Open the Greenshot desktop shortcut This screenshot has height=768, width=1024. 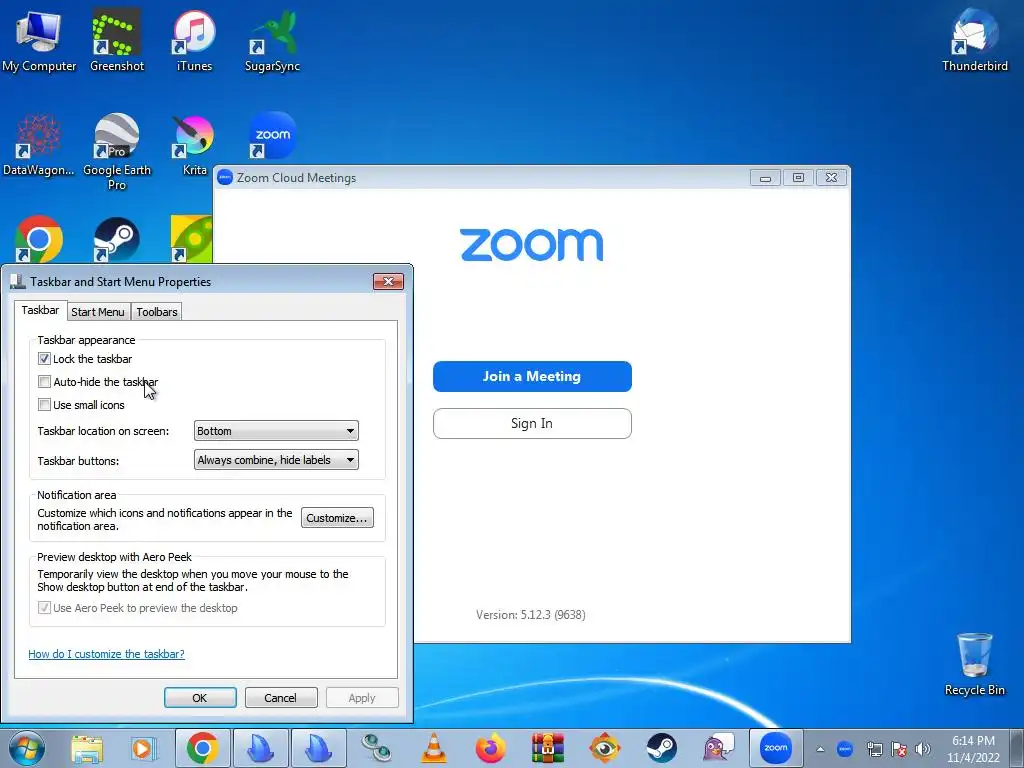coord(117,39)
